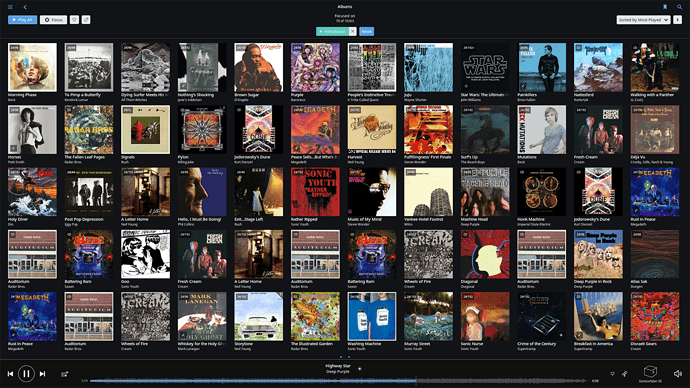690x388 pixels.
Task: Open the bookmarks icon
Action: 665,7
